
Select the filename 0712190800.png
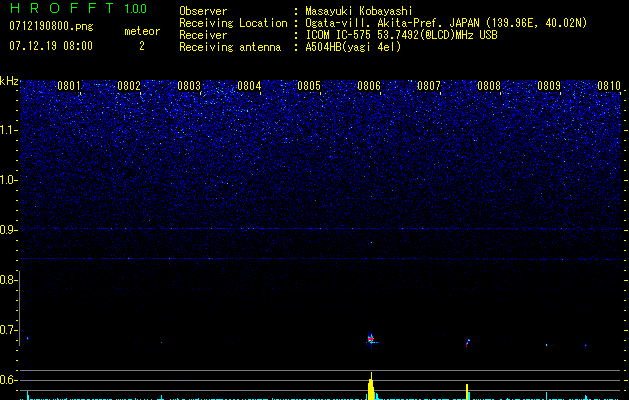click(51, 27)
